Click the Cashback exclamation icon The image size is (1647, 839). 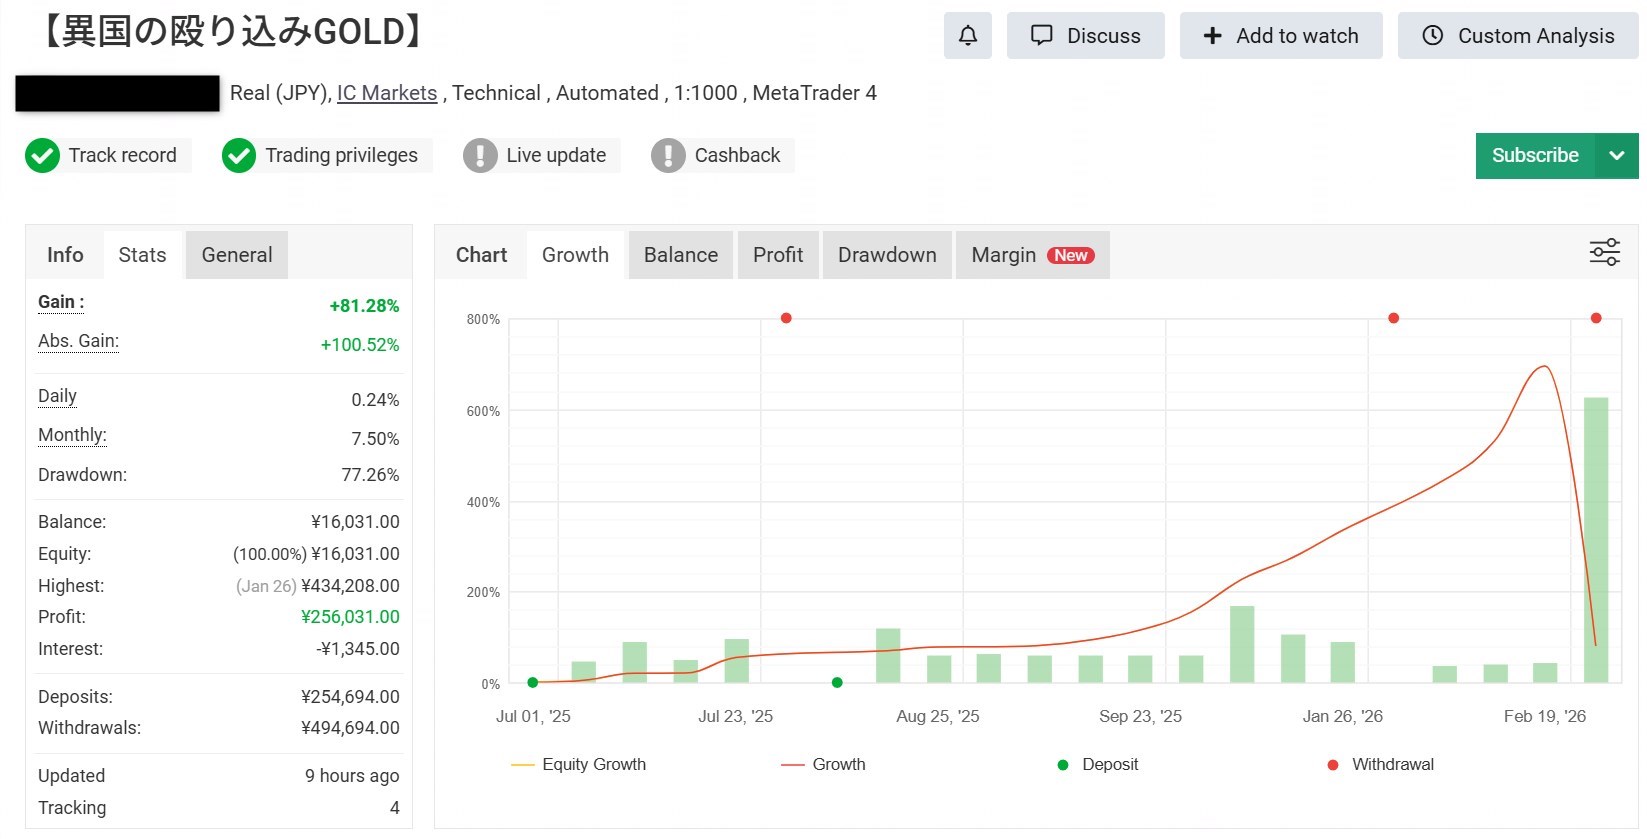[x=668, y=156]
